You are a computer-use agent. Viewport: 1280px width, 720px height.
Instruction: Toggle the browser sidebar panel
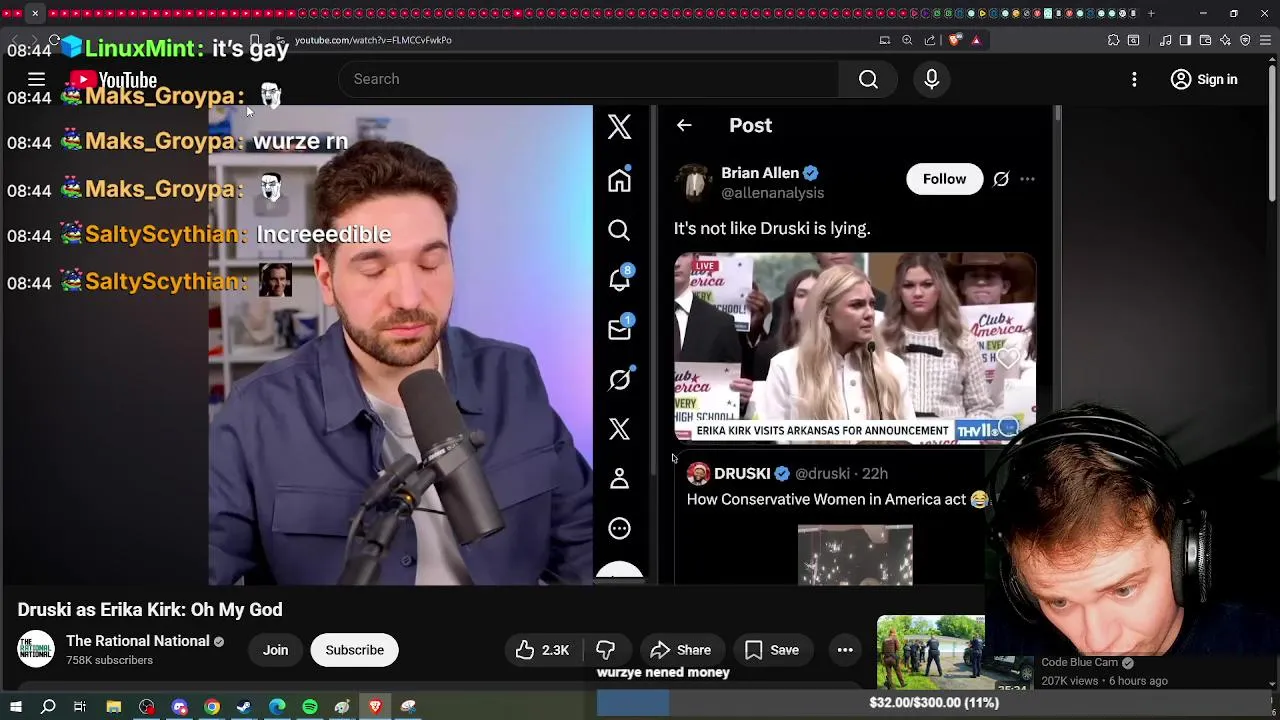[1185, 40]
